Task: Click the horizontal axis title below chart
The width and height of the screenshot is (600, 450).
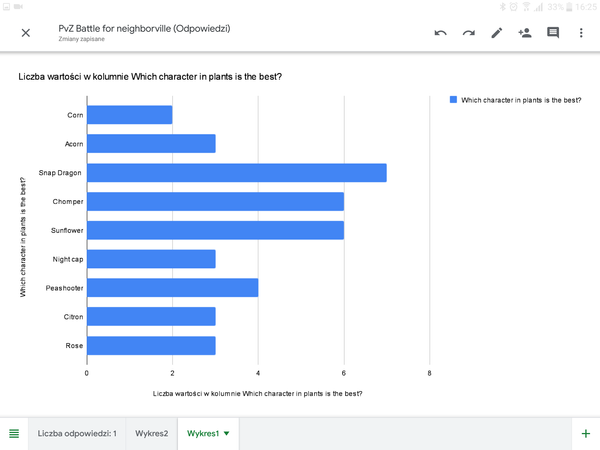Action: tap(257, 393)
